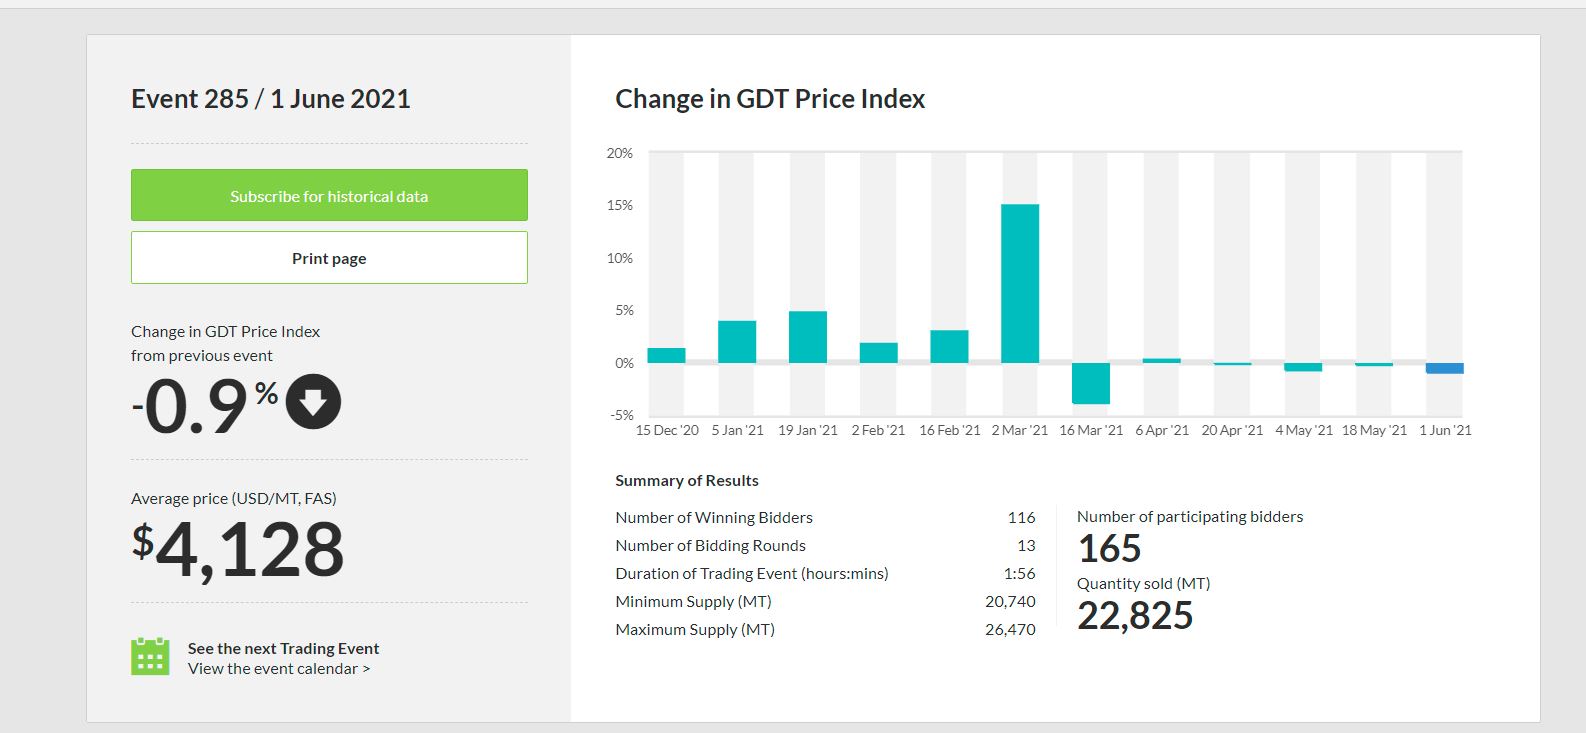The height and width of the screenshot is (733, 1586).
Task: Click the Subscribe for historical data button
Action: click(329, 195)
